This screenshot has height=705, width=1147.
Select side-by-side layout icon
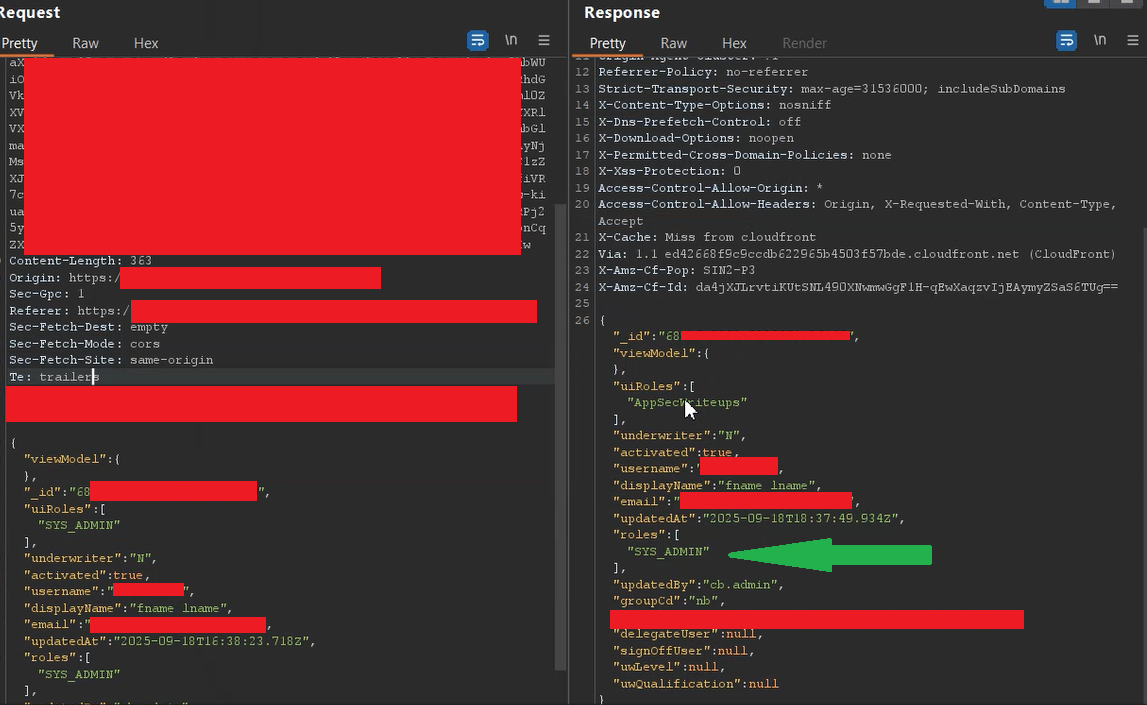pyautogui.click(x=1059, y=3)
